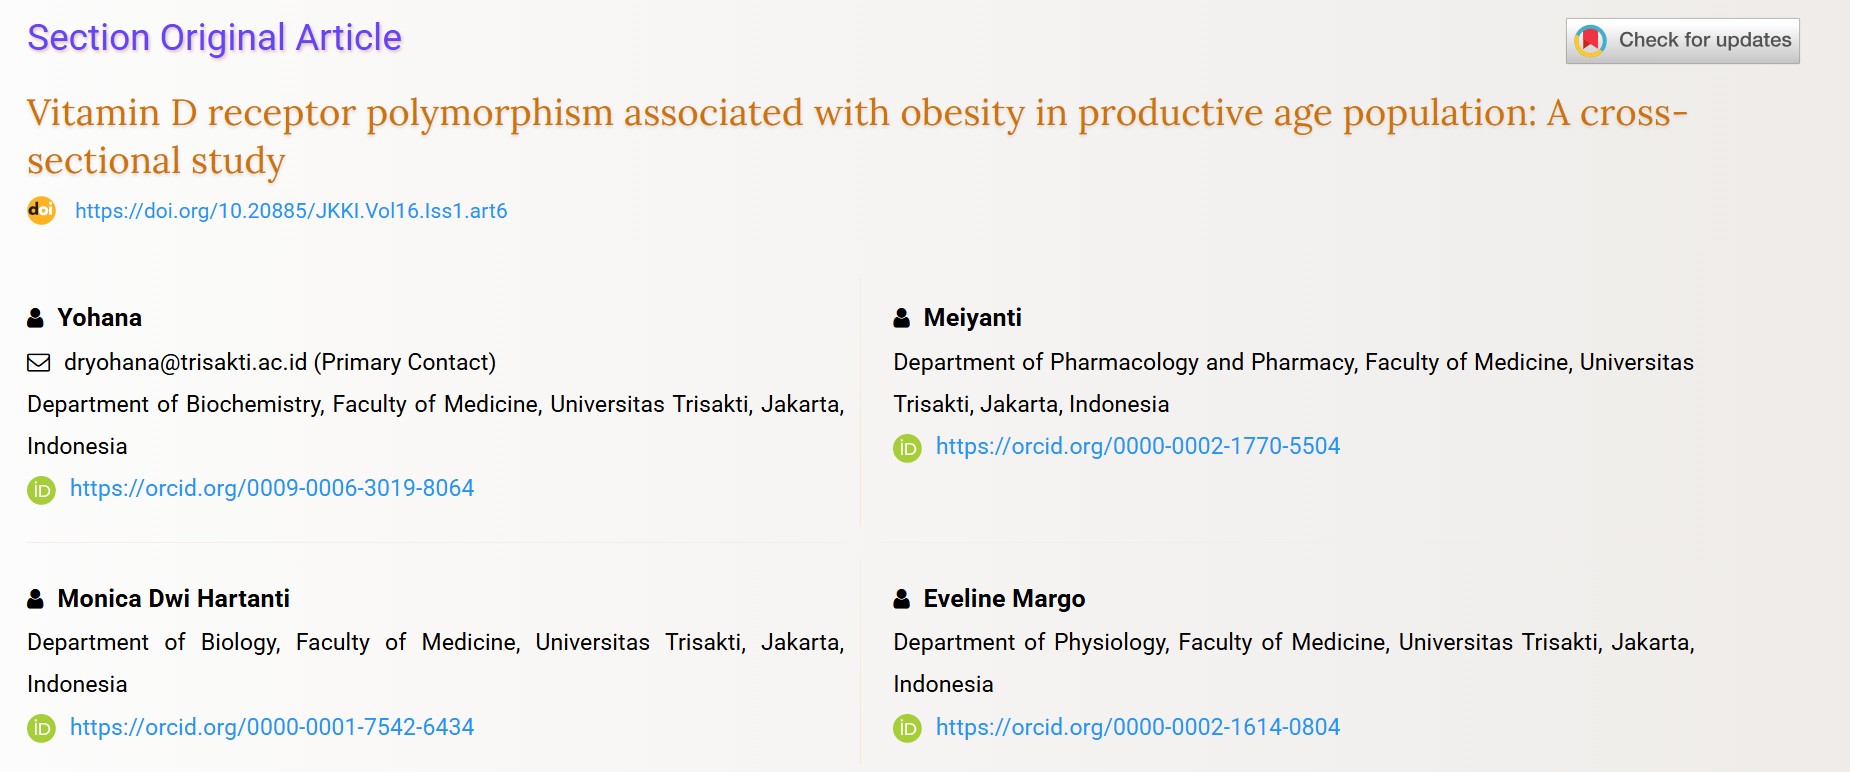The width and height of the screenshot is (1850, 772).
Task: Click the ORCID iD icon under Monica Dwi Hartanti
Action: (x=41, y=728)
